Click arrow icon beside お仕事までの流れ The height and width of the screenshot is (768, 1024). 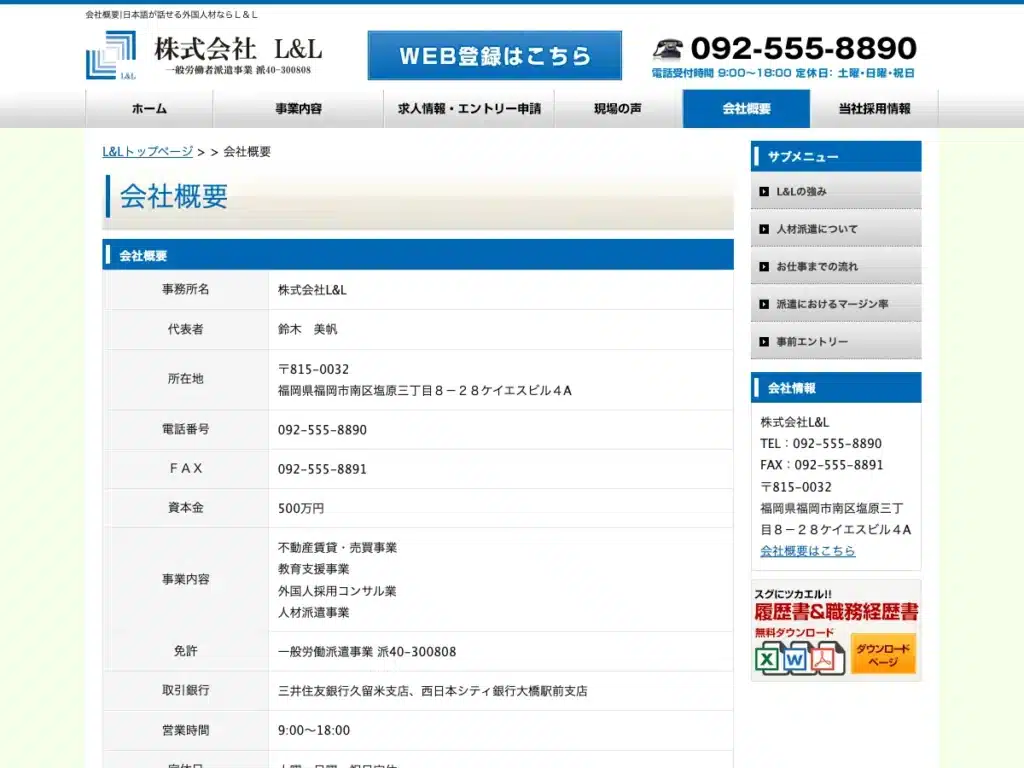[764, 266]
